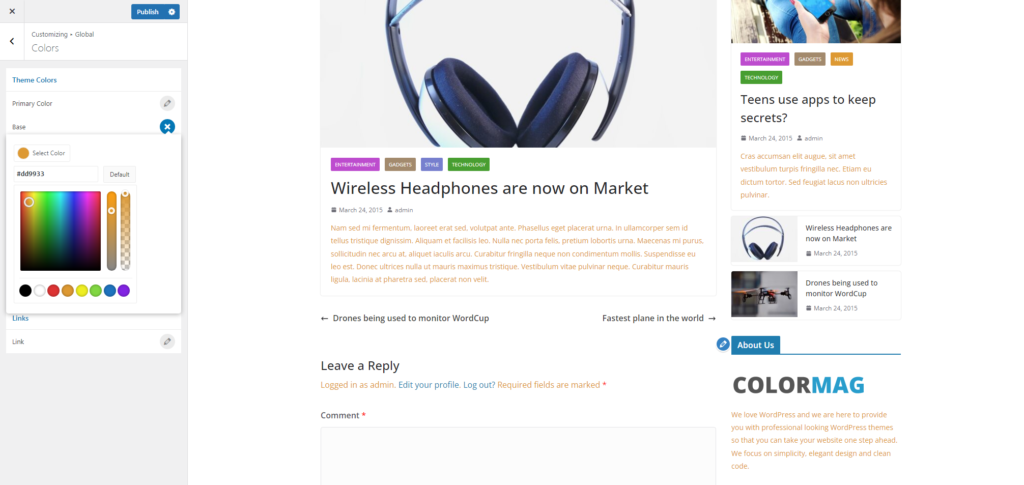Image resolution: width=1024 pixels, height=485 pixels.
Task: Open Drones being used thumbnail in sidebar
Action: 764,294
